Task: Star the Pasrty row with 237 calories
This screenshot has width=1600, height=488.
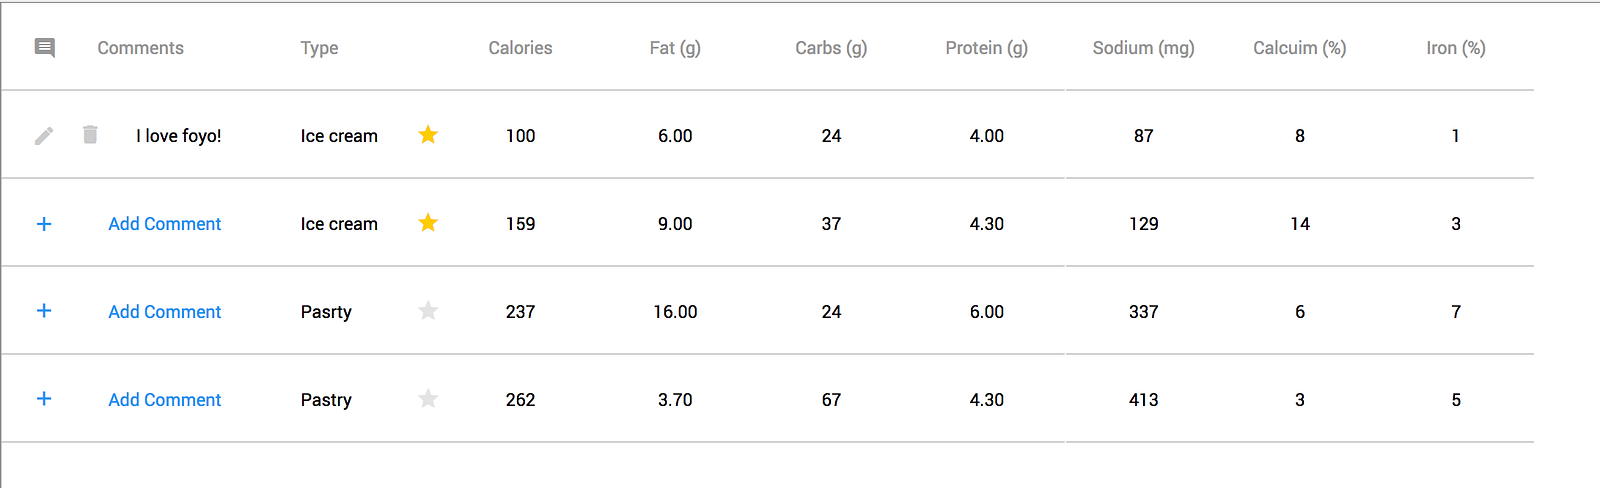Action: [428, 311]
